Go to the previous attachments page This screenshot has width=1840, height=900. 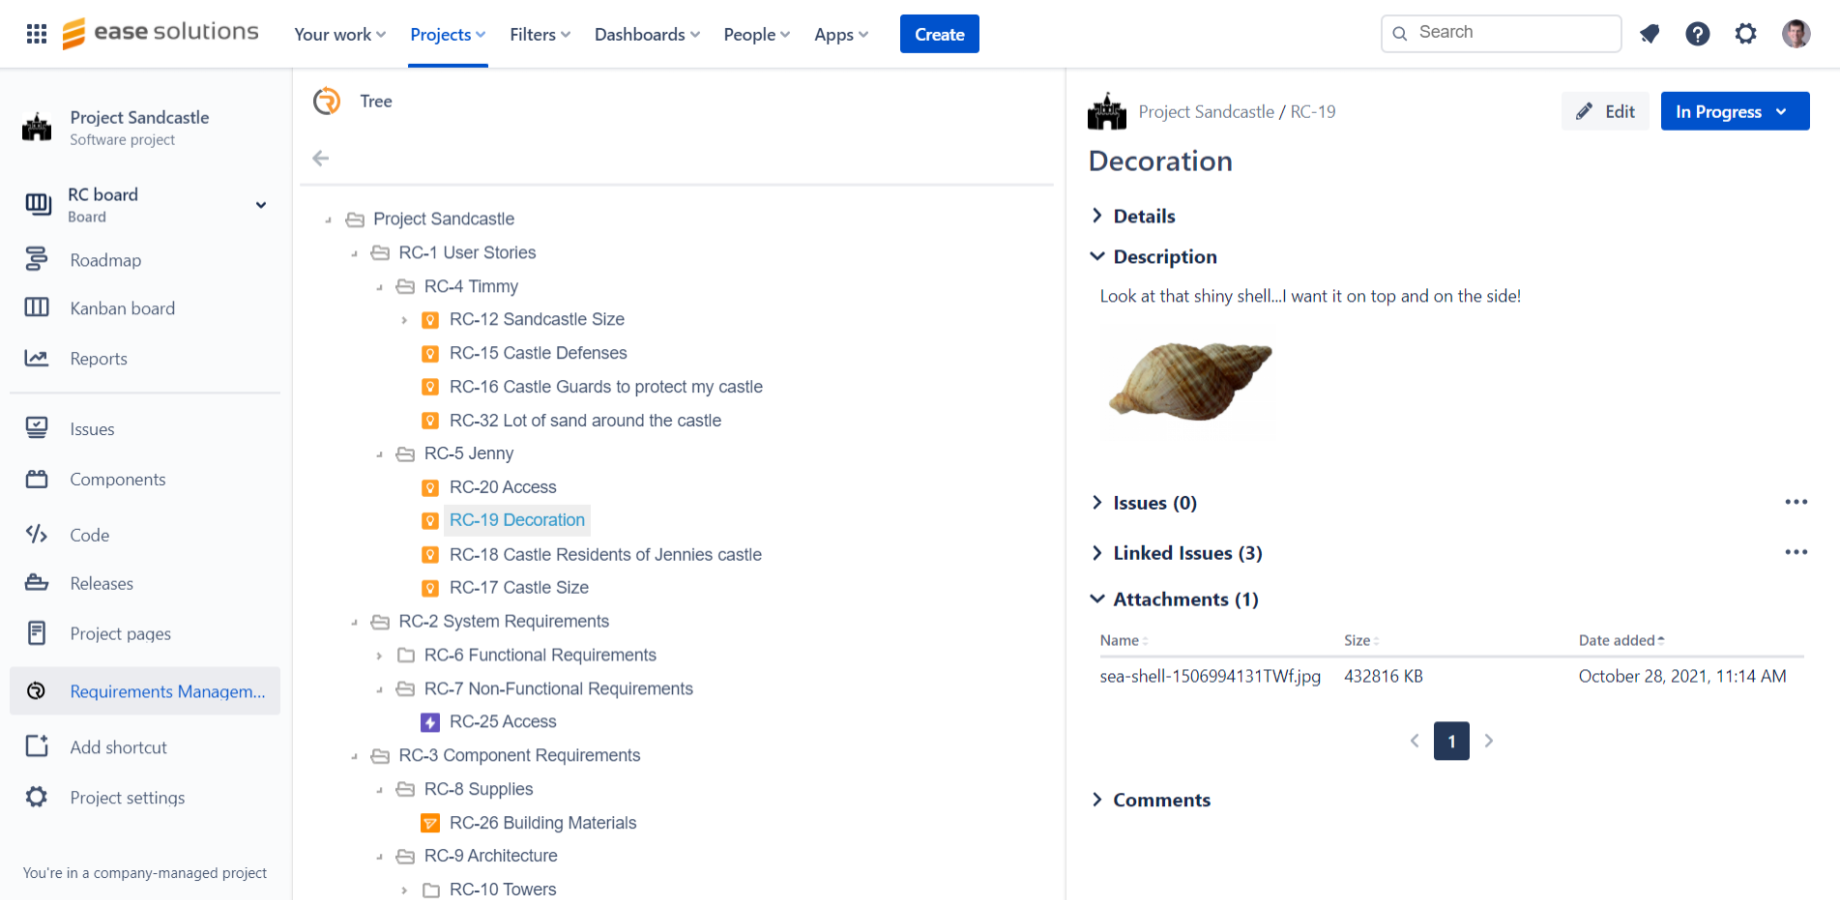[1415, 741]
